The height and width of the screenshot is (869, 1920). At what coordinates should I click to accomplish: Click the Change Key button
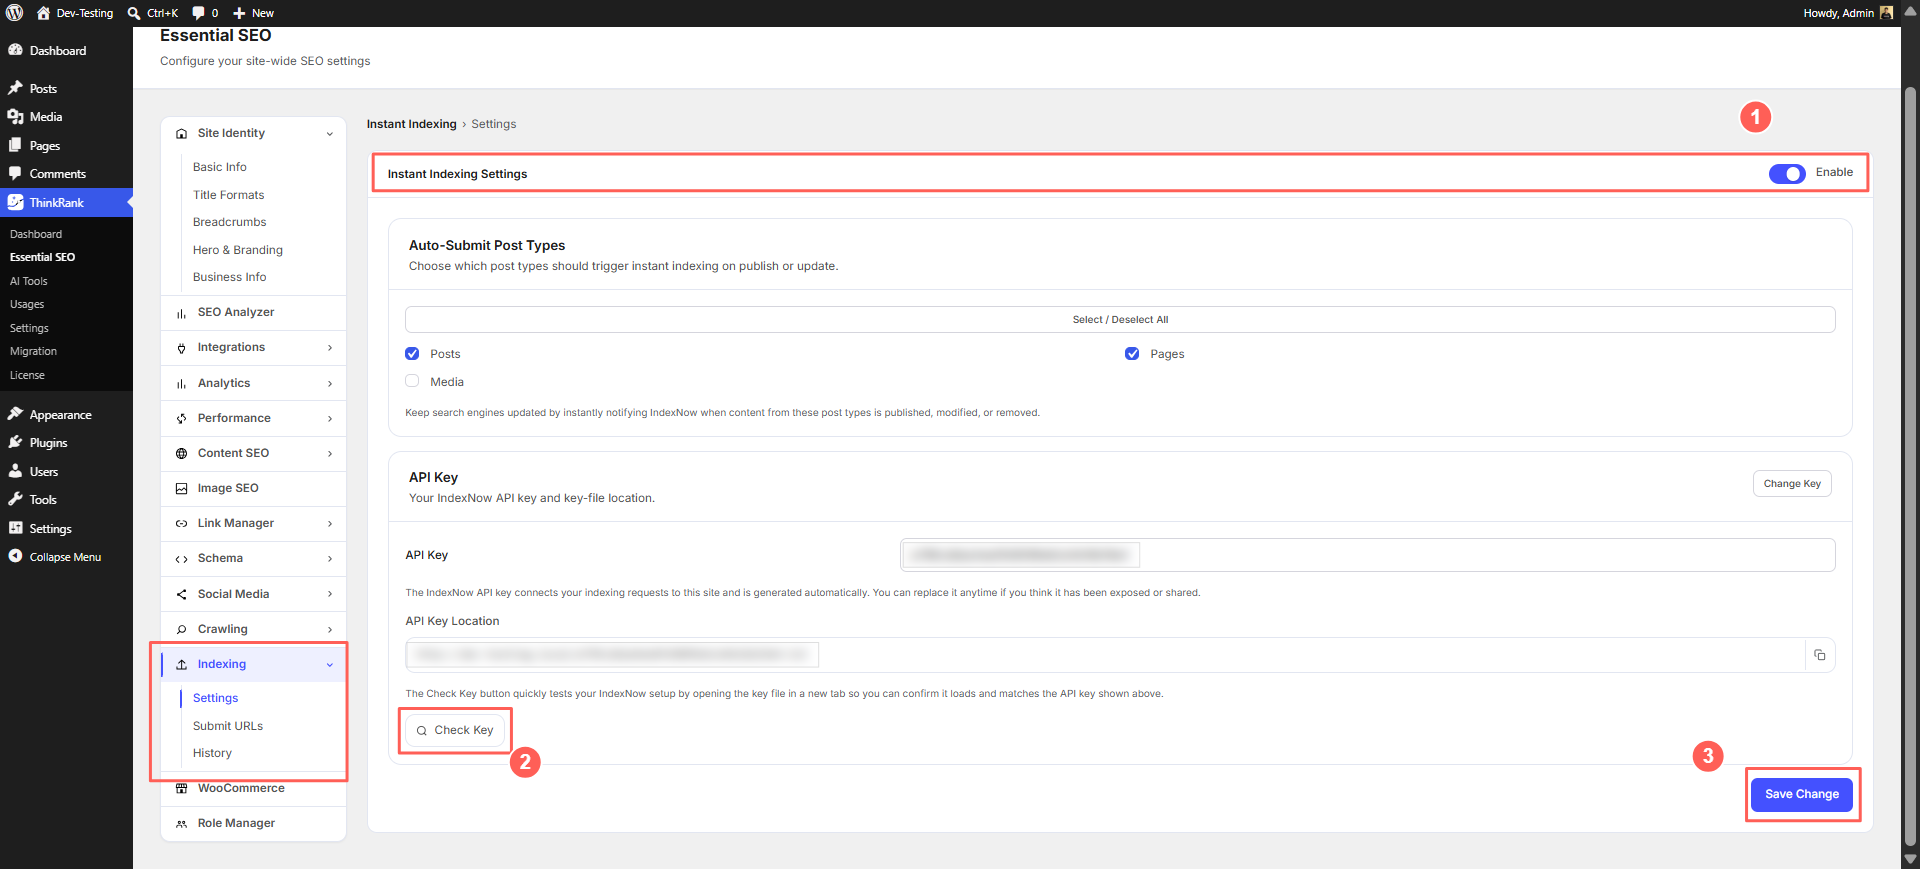(1792, 484)
